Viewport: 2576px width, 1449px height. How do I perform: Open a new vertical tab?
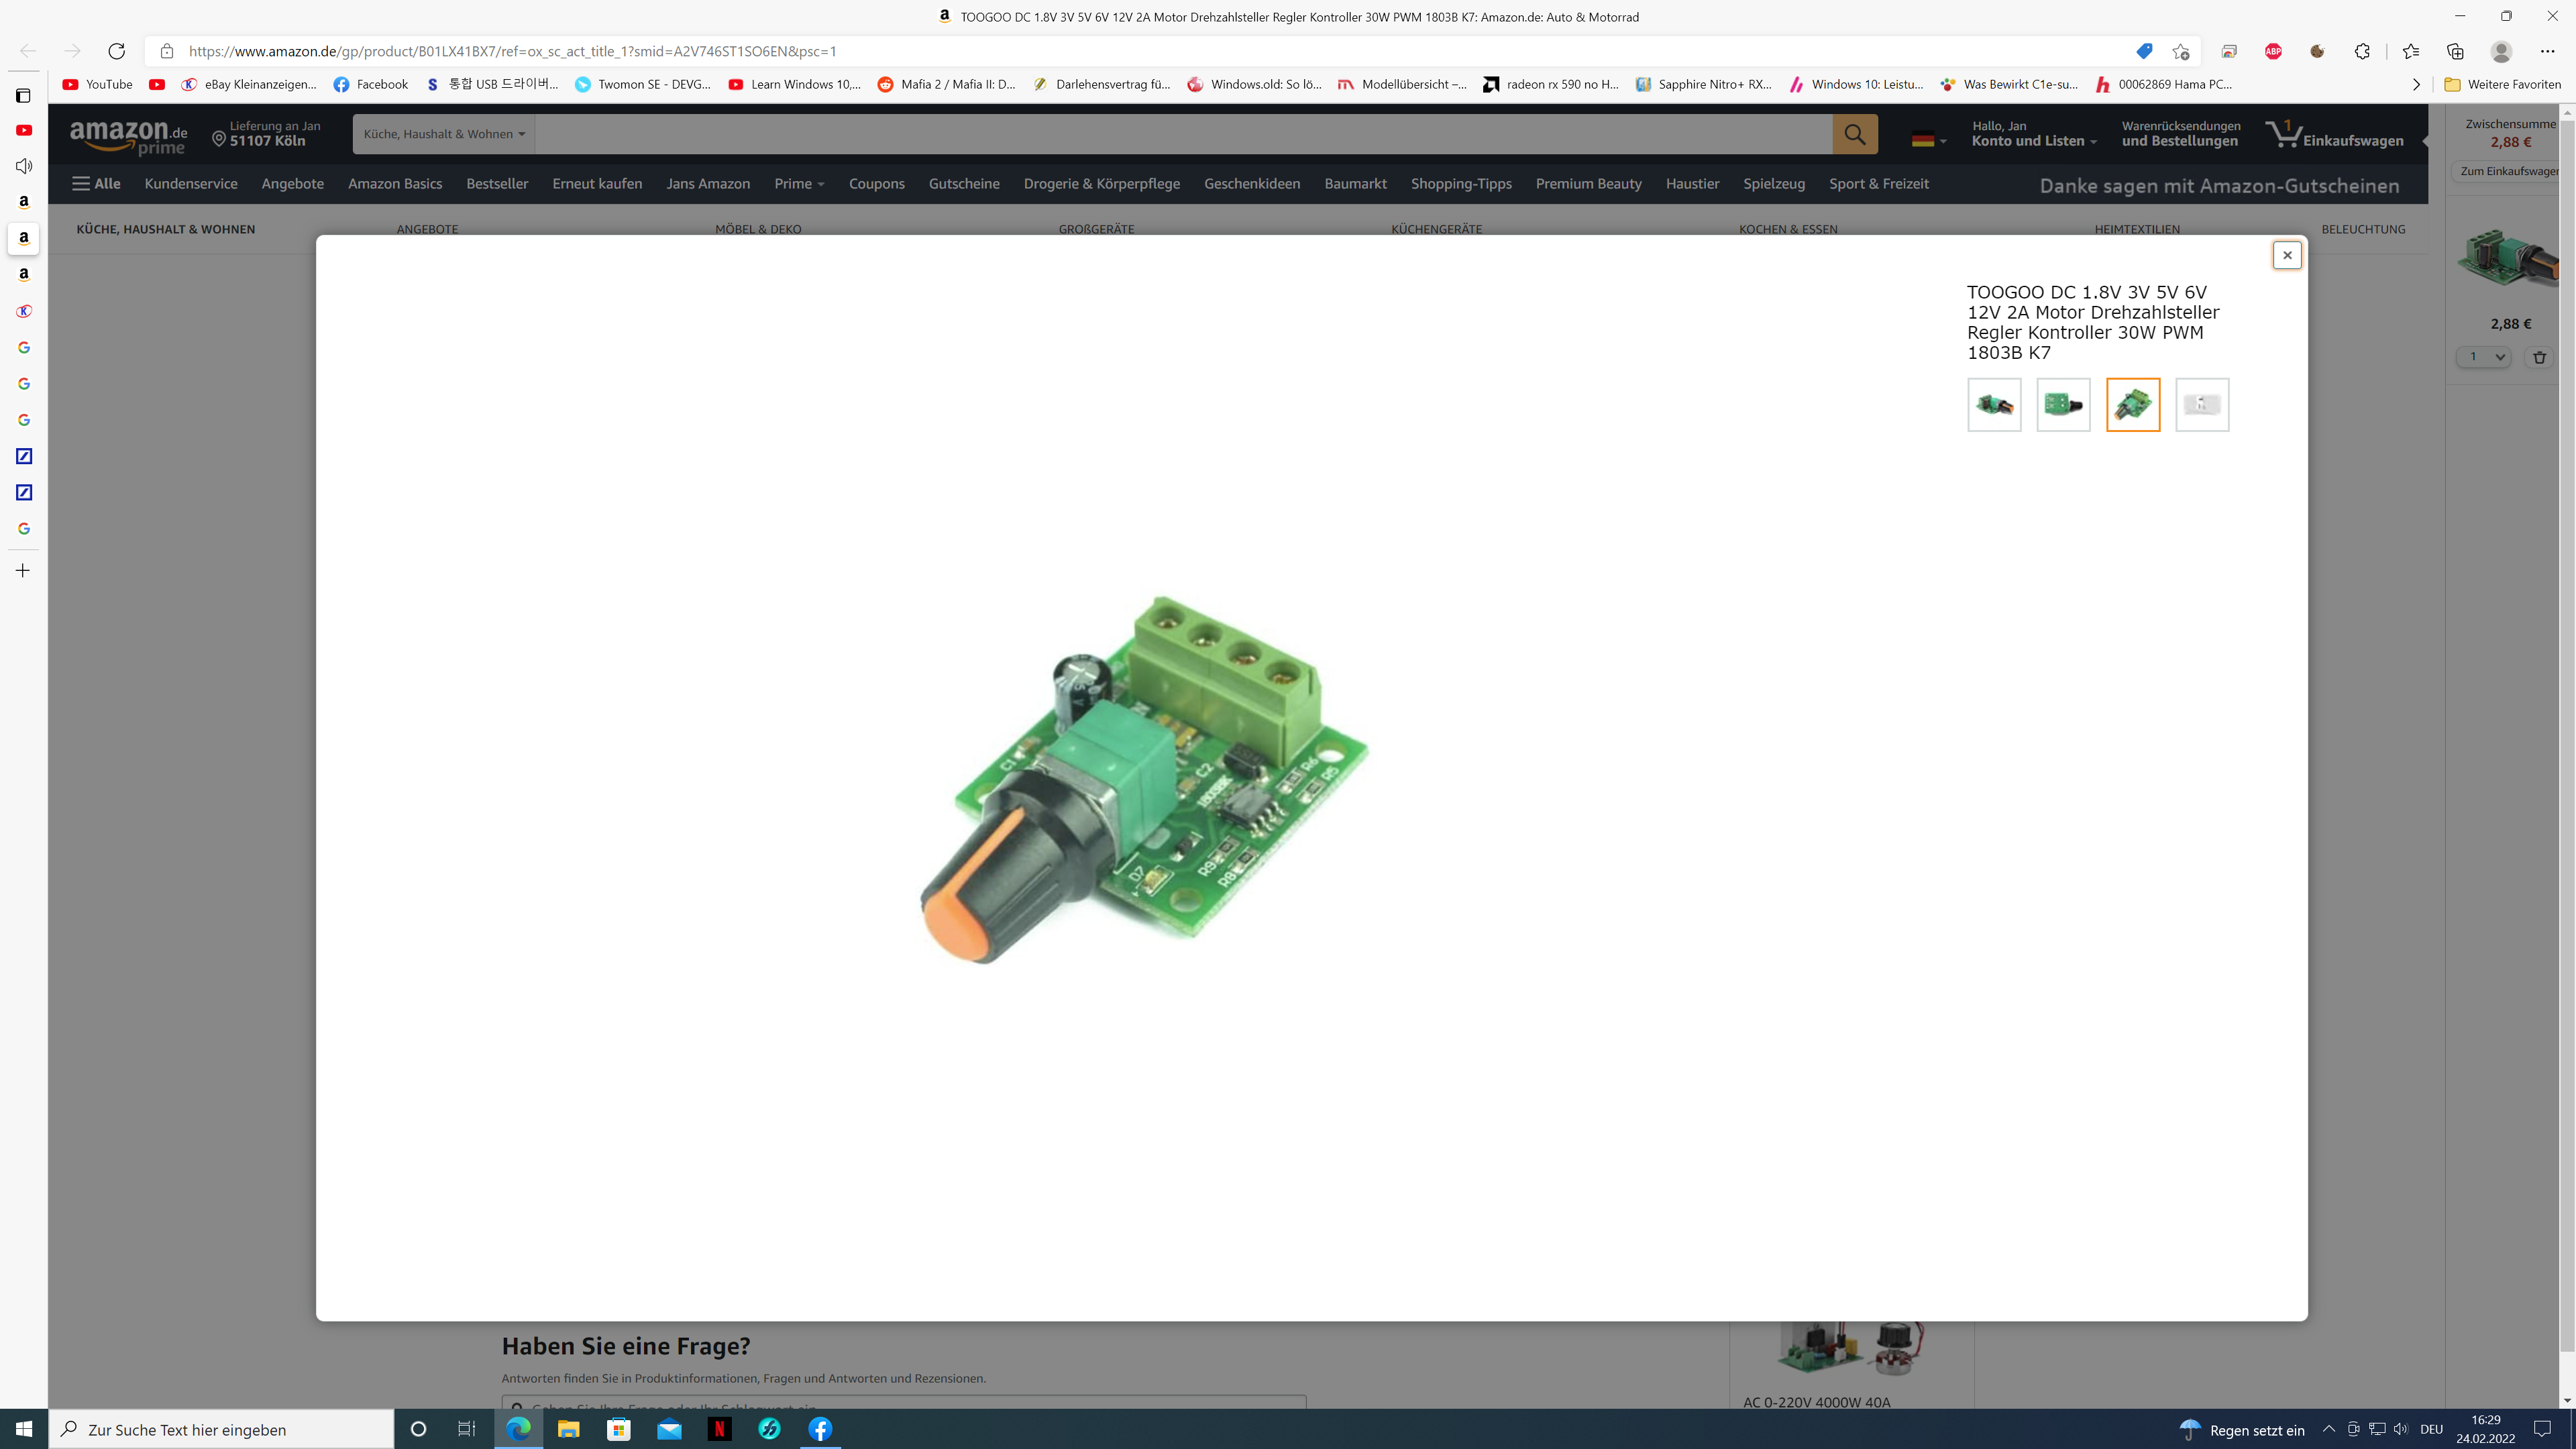click(x=23, y=570)
